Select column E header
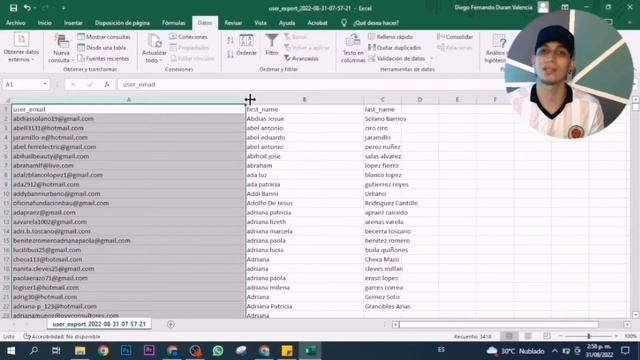The height and width of the screenshot is (360, 640). 457,100
